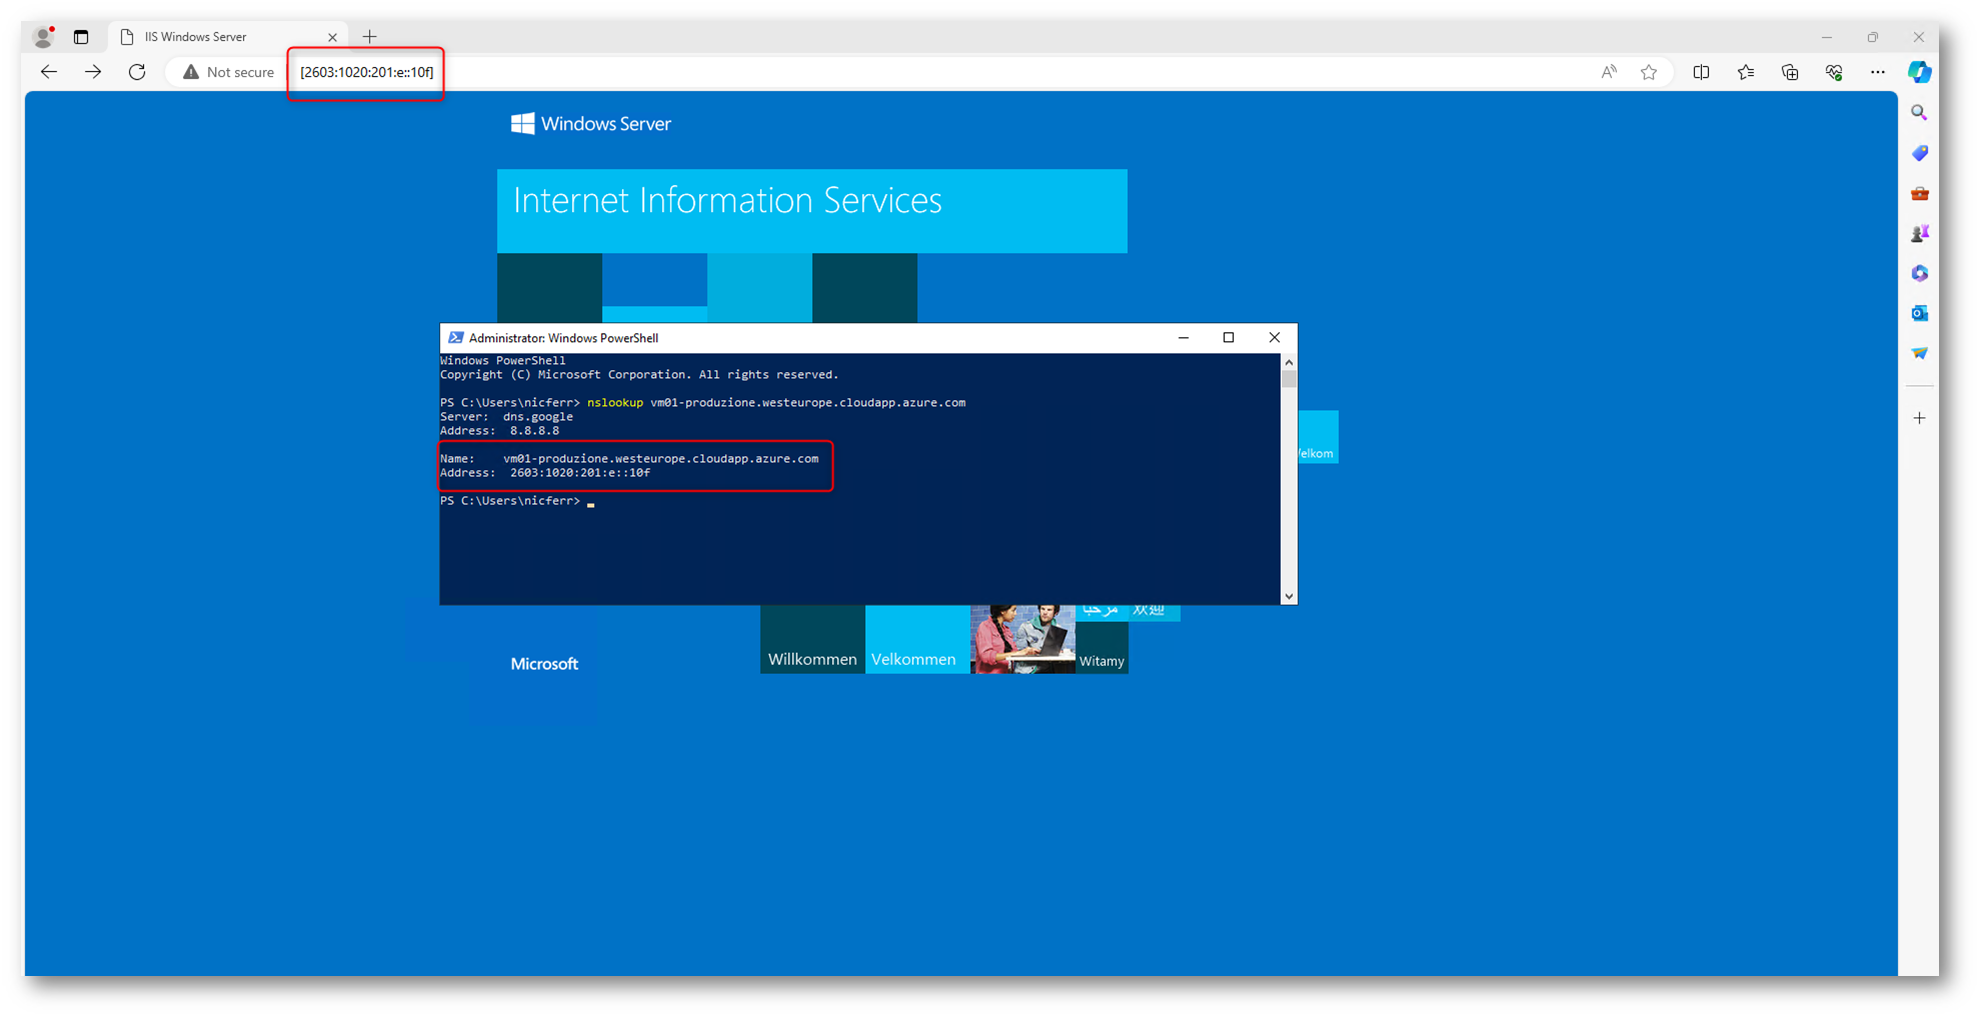Click the Windows Server logo on the page
Screen dimensions: 1981x1018
(591, 124)
